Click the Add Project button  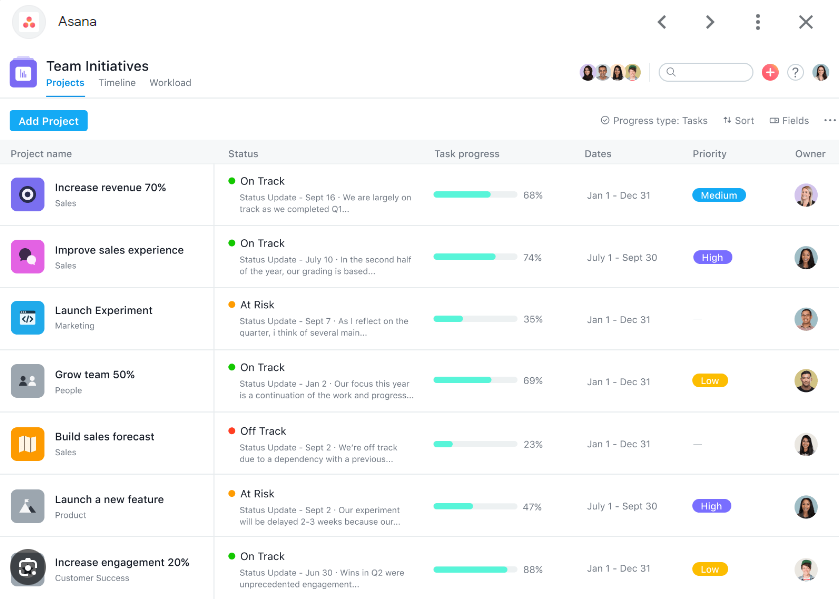coord(49,121)
